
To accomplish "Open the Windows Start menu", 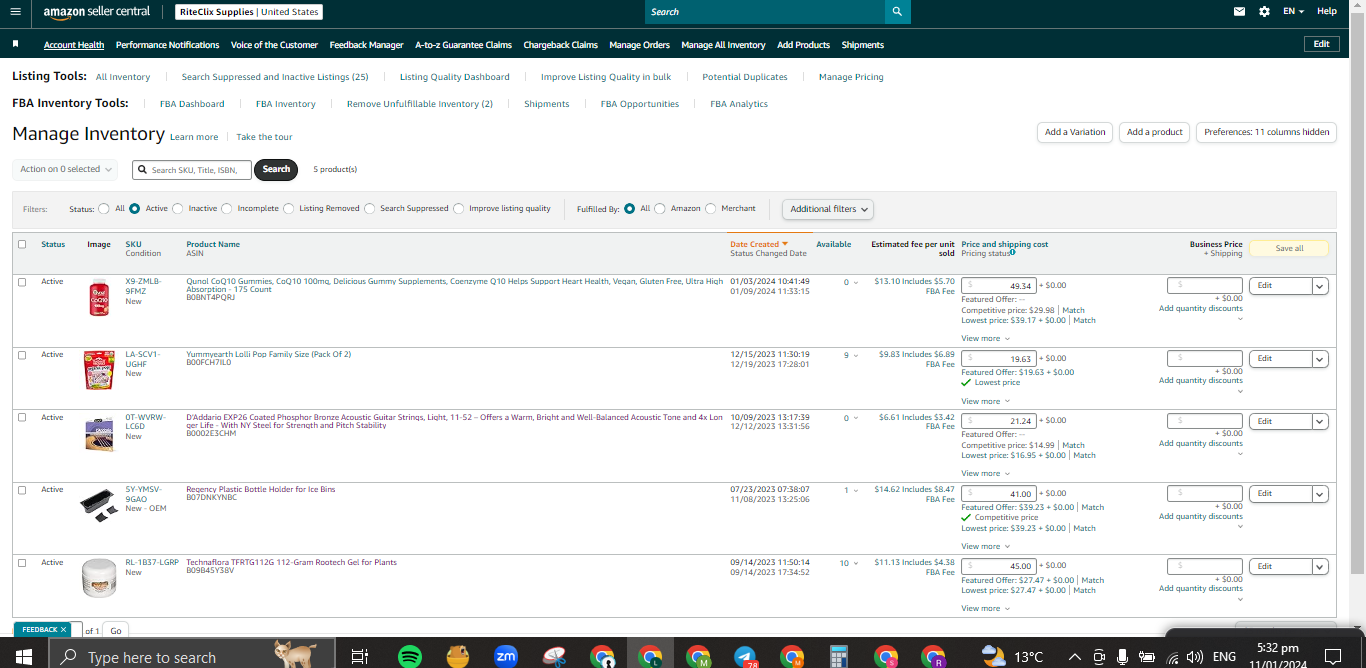I will pos(24,657).
